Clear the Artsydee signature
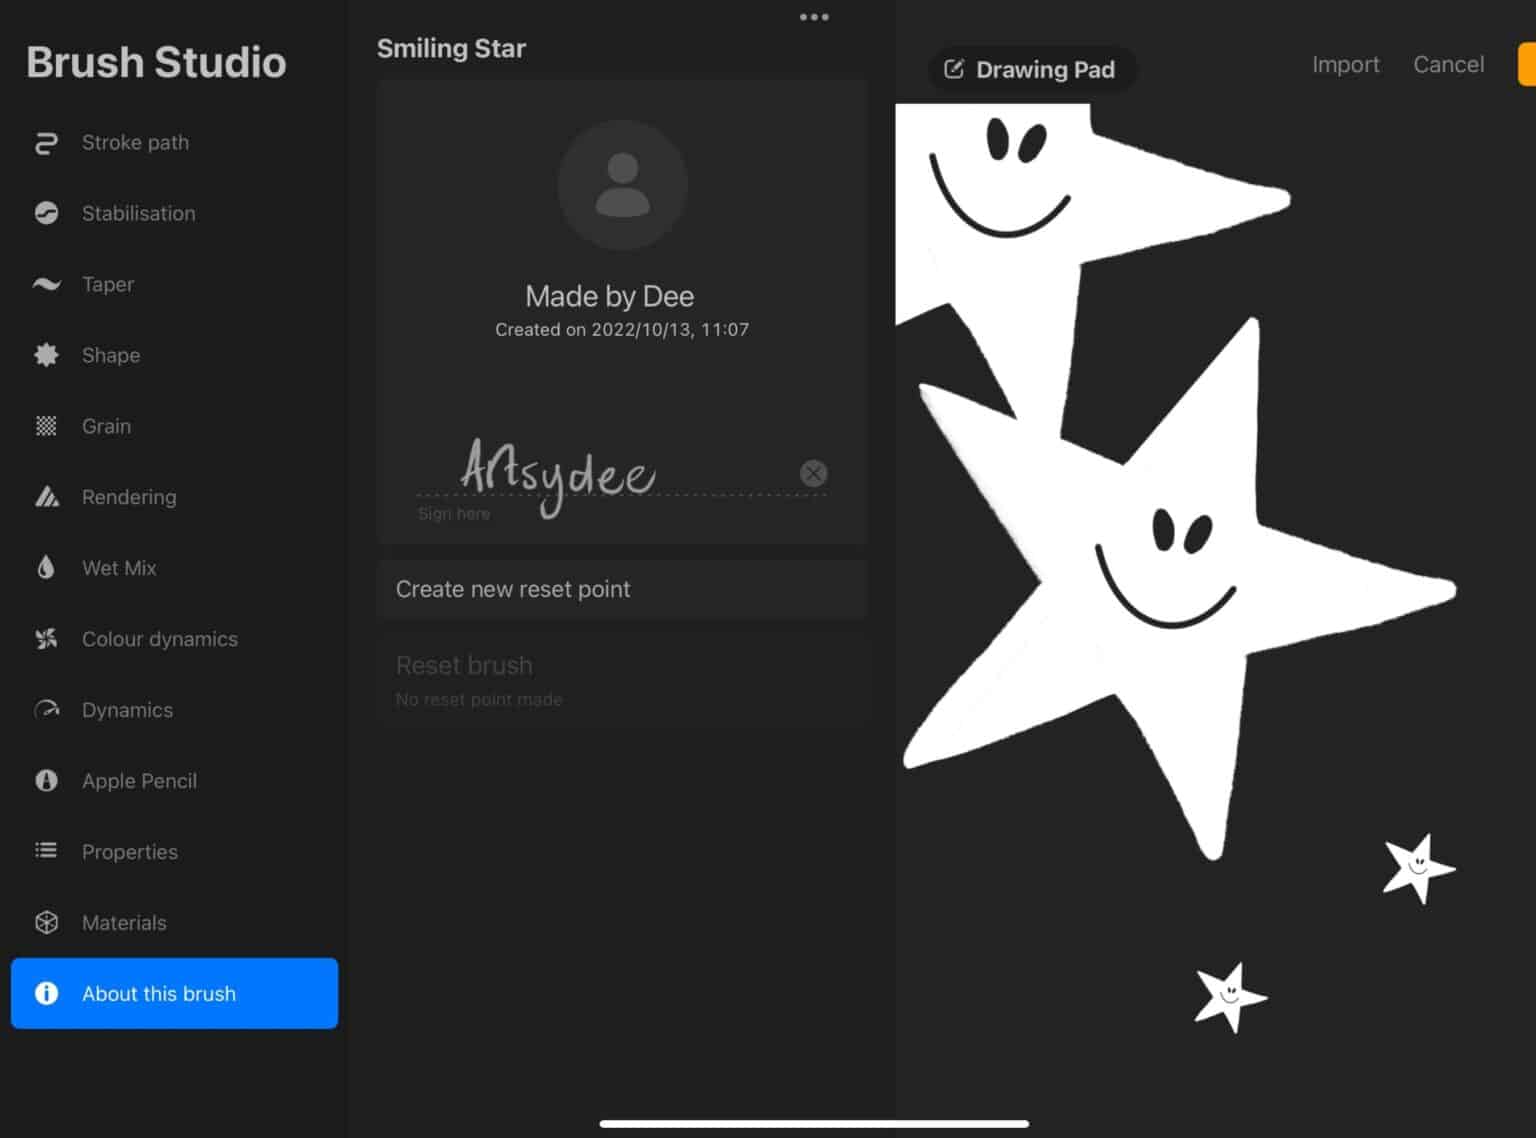The height and width of the screenshot is (1138, 1536). (813, 473)
